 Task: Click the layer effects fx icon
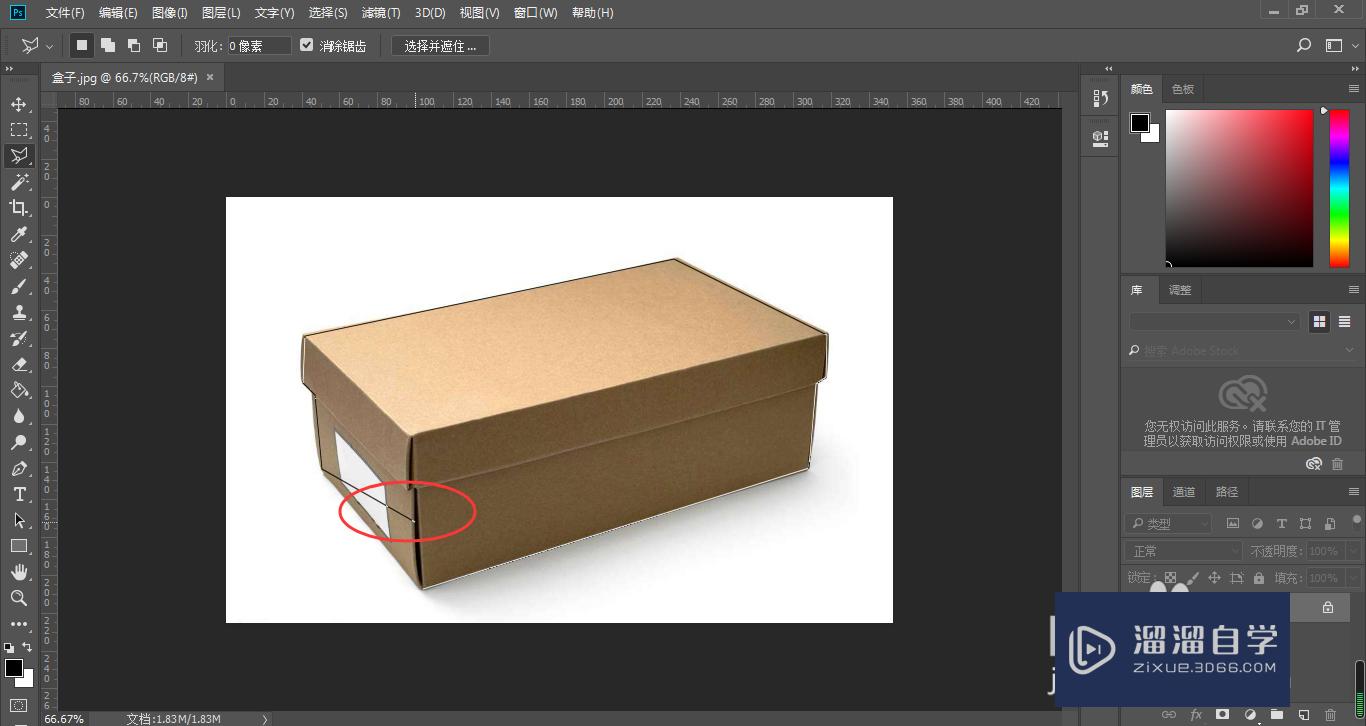(x=1195, y=715)
